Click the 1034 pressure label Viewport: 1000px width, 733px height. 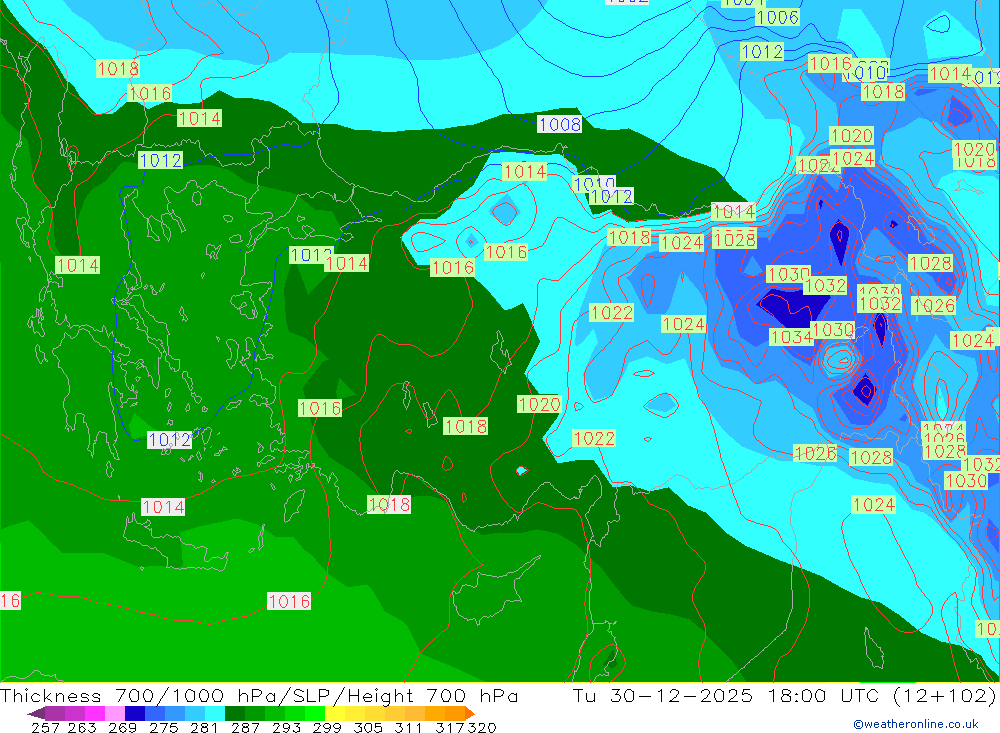click(x=791, y=336)
